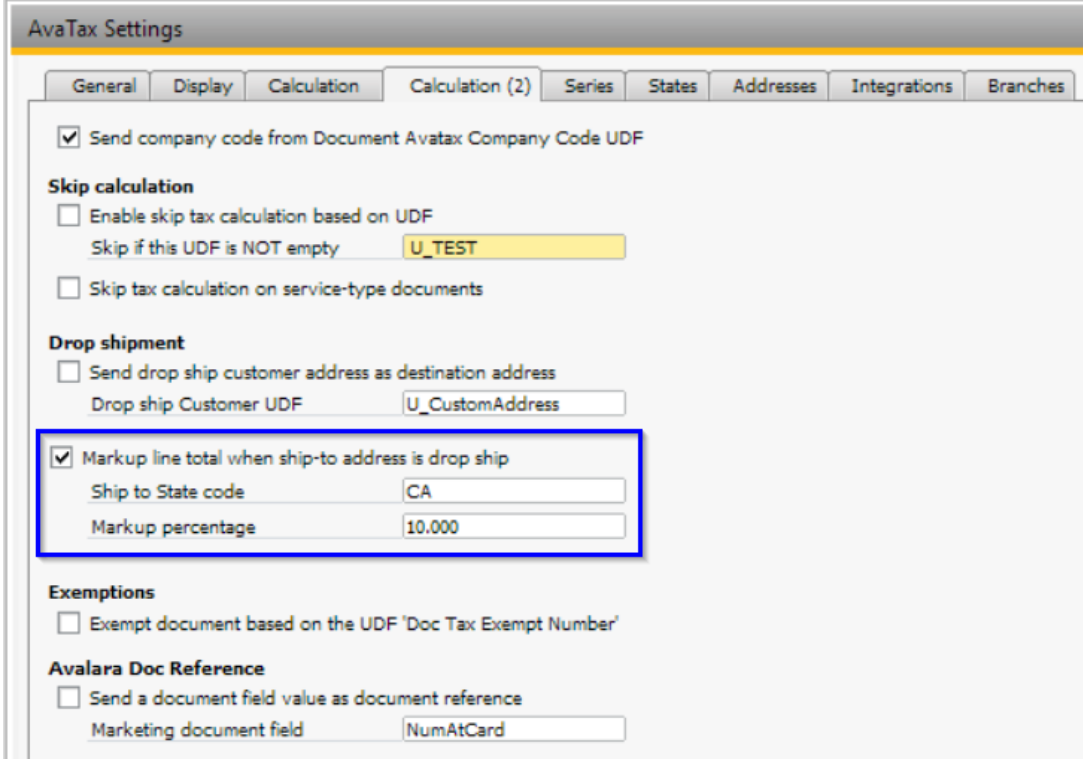Click the Drop shipment heading
1083x759 pixels.
pyautogui.click(x=117, y=343)
